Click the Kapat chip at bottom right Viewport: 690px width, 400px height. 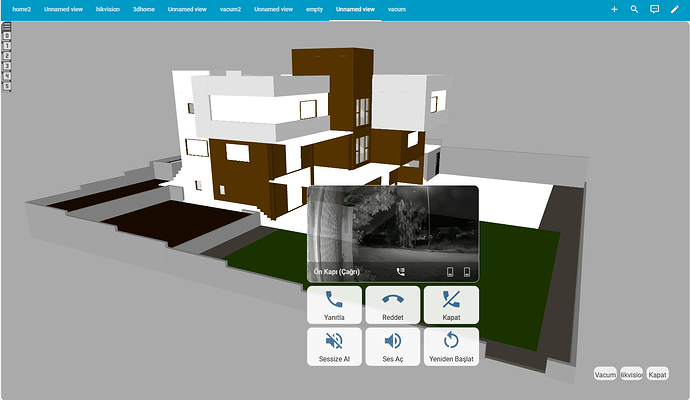click(x=657, y=374)
